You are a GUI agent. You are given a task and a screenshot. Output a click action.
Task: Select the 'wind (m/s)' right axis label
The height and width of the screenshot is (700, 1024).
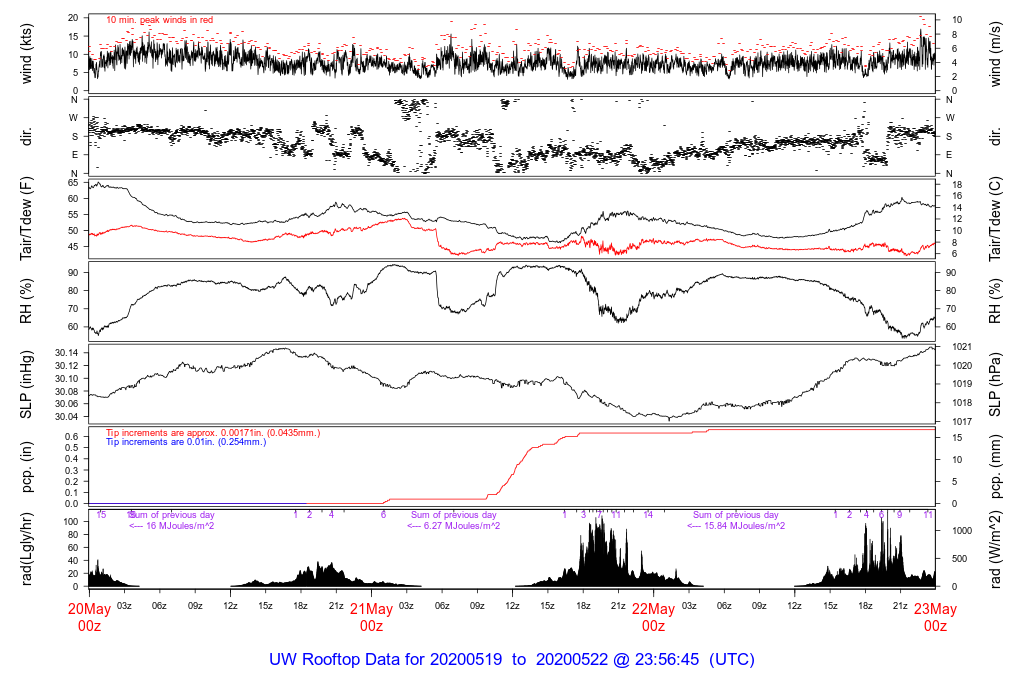pyautogui.click(x=995, y=54)
